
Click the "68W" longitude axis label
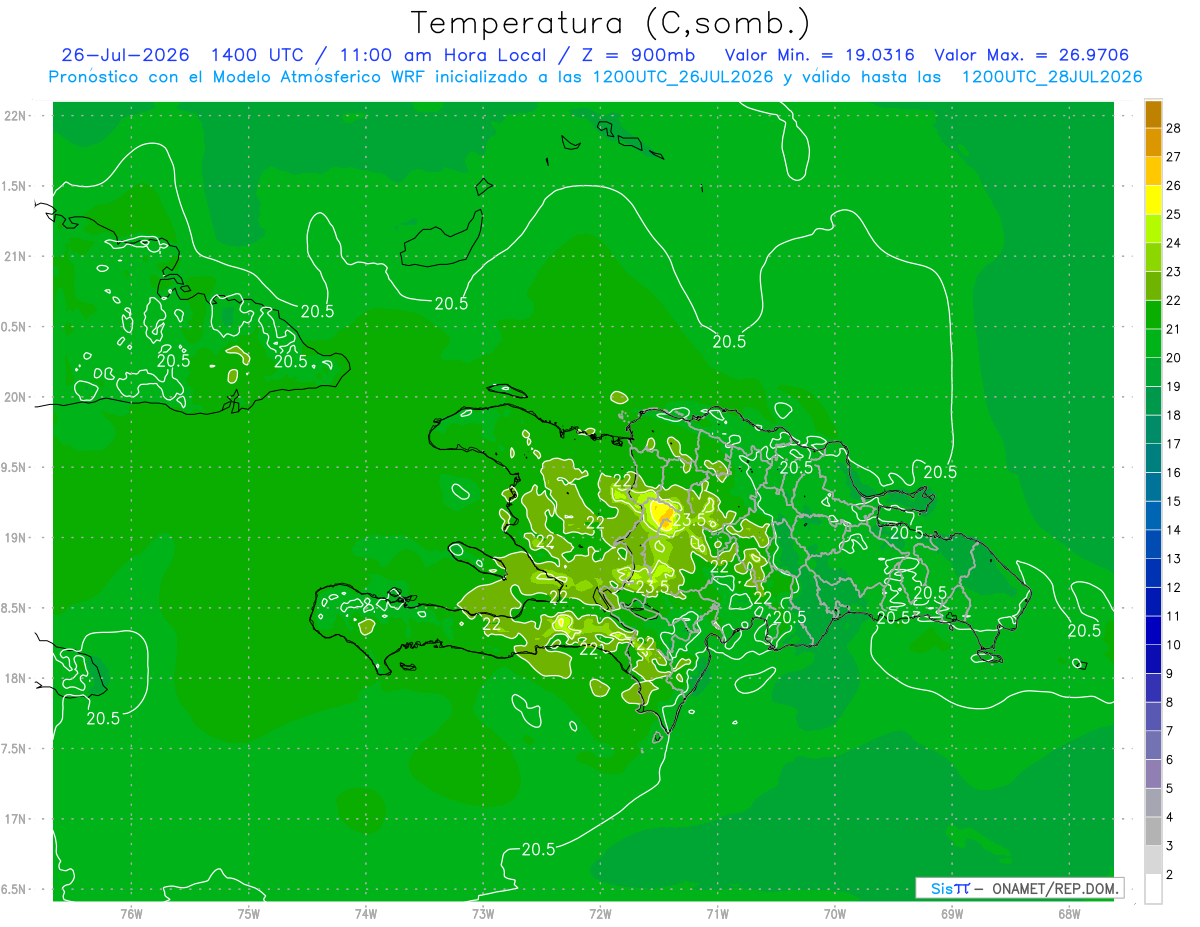click(1069, 914)
